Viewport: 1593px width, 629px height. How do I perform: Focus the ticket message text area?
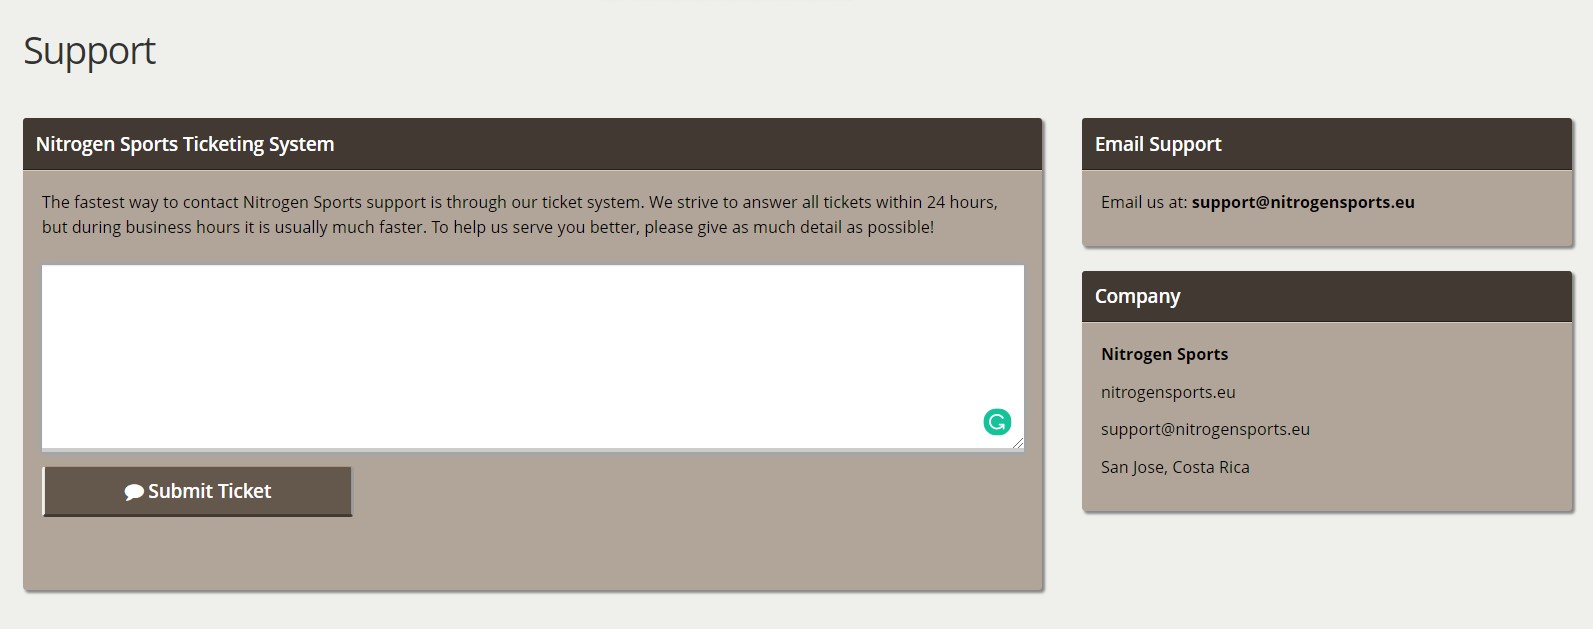pos(533,357)
